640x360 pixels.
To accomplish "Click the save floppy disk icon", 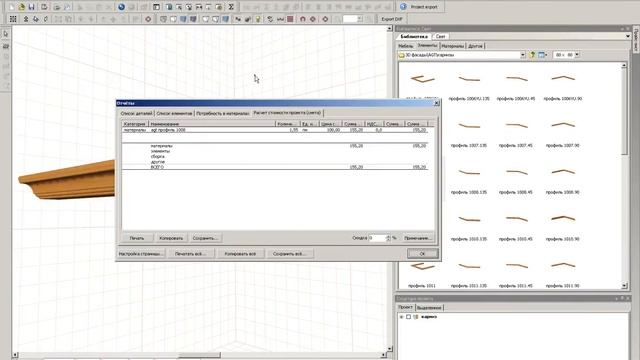I will [31, 7].
